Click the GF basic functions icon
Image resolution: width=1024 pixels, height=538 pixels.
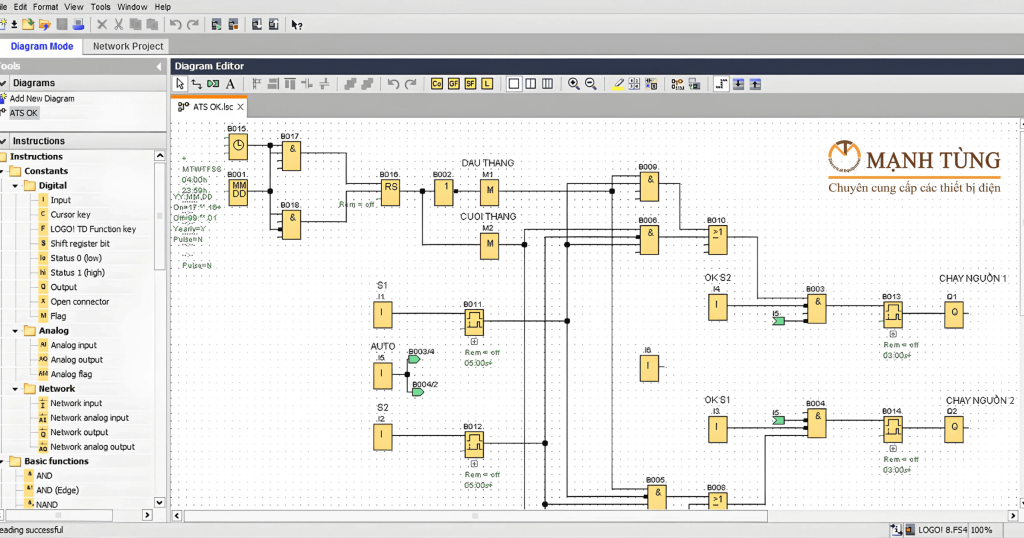pyautogui.click(x=454, y=84)
